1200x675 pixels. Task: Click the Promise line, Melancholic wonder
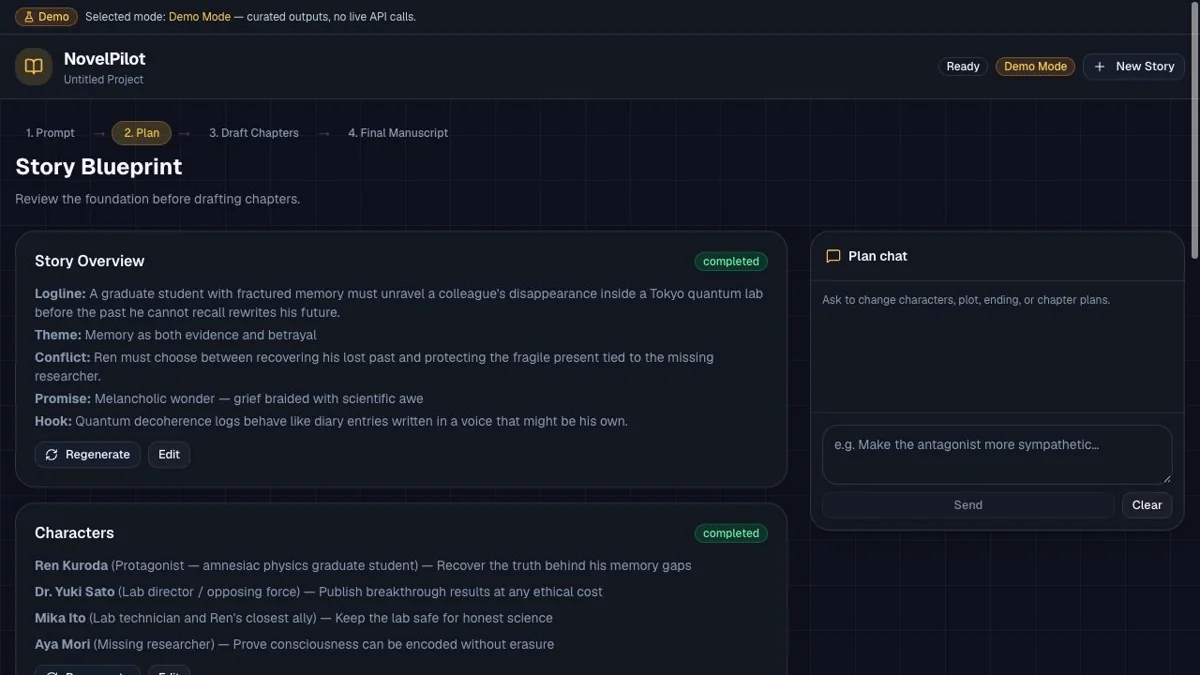(229, 399)
